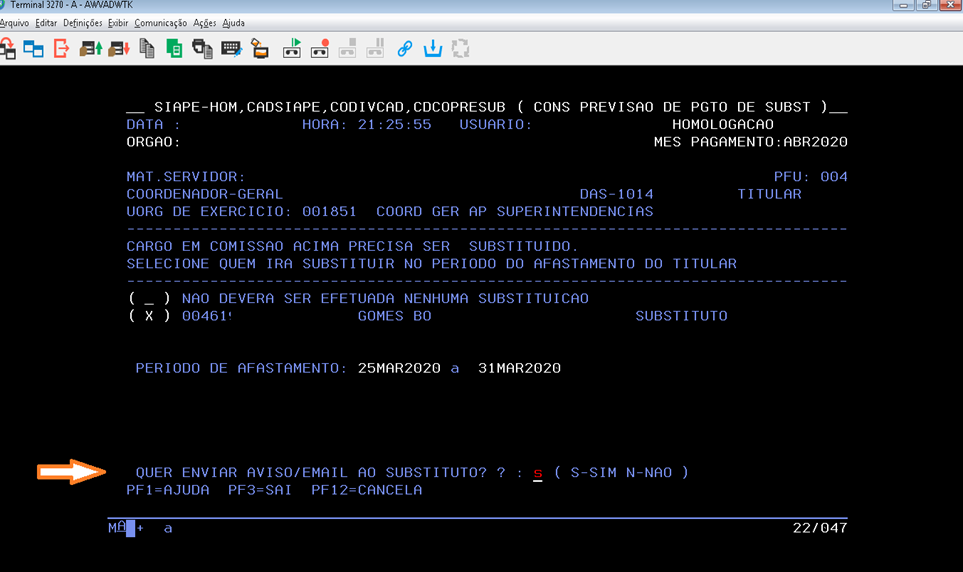Click the play macro icon
The height and width of the screenshot is (572, 963).
pyautogui.click(x=292, y=48)
